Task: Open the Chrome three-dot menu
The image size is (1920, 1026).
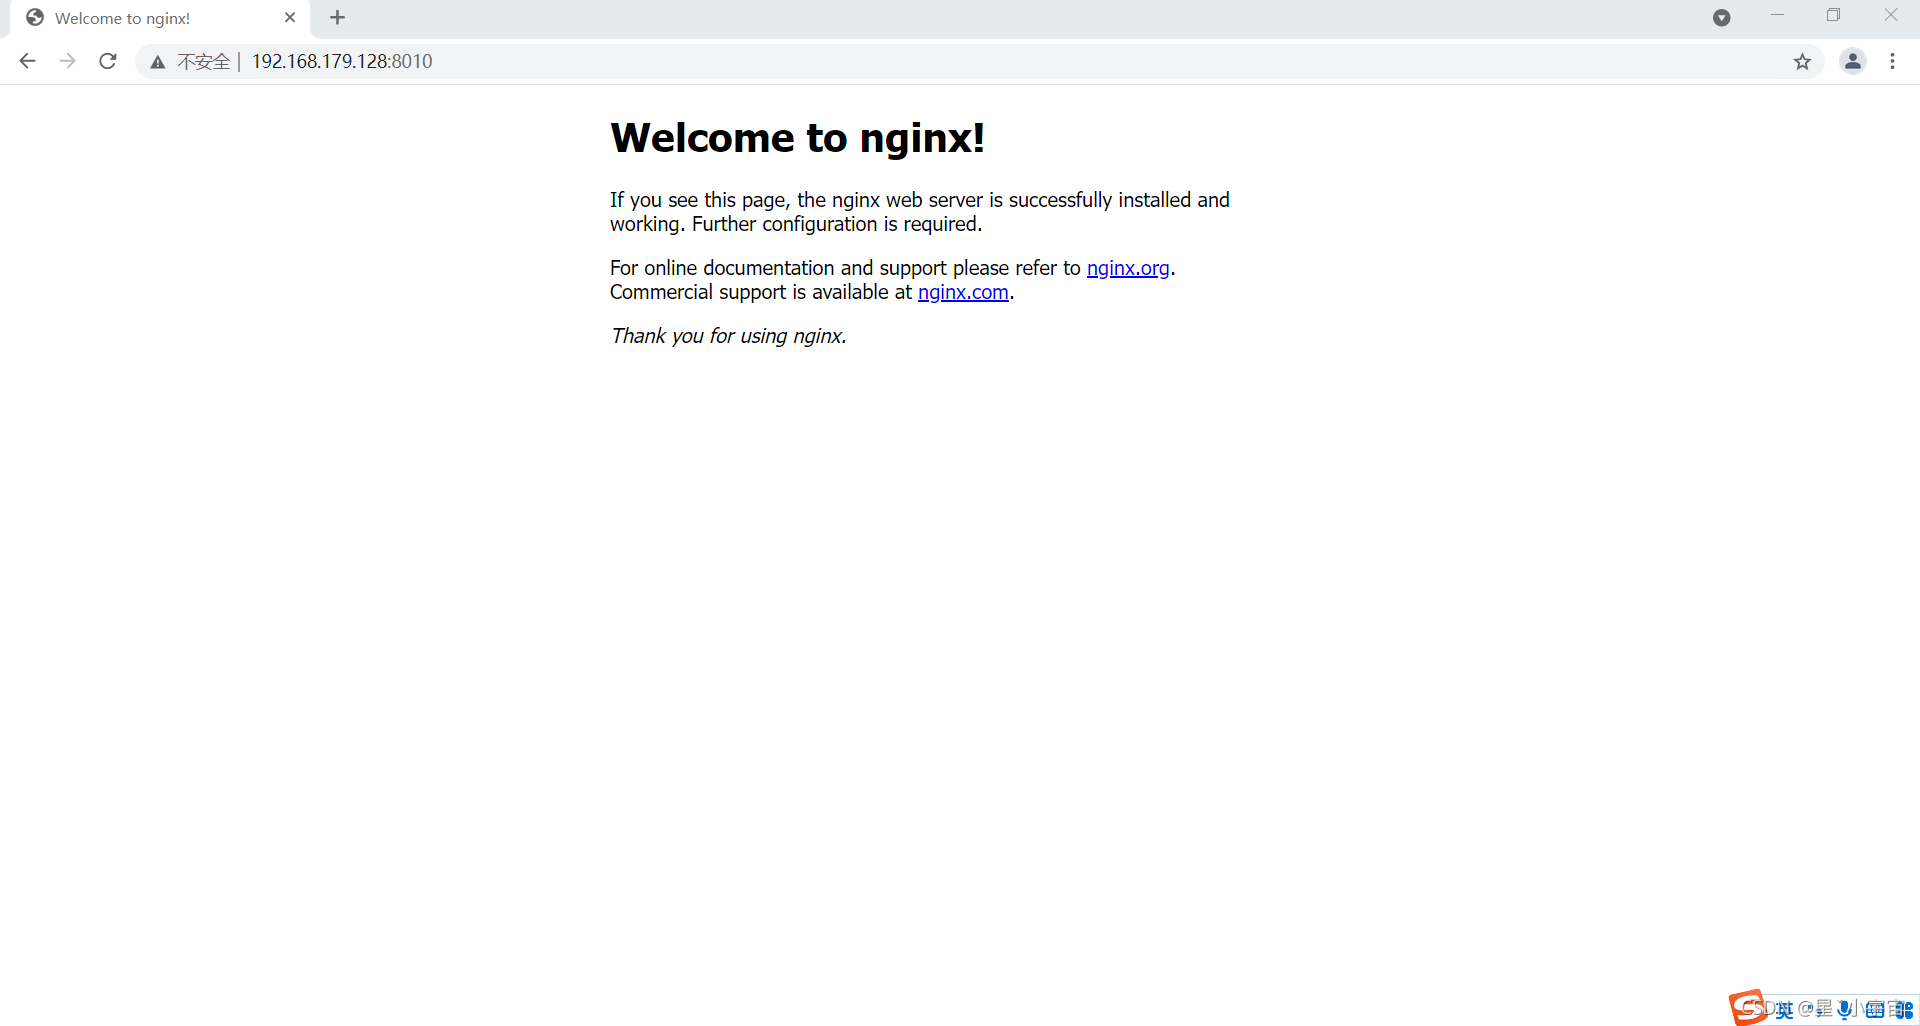Action: tap(1892, 61)
